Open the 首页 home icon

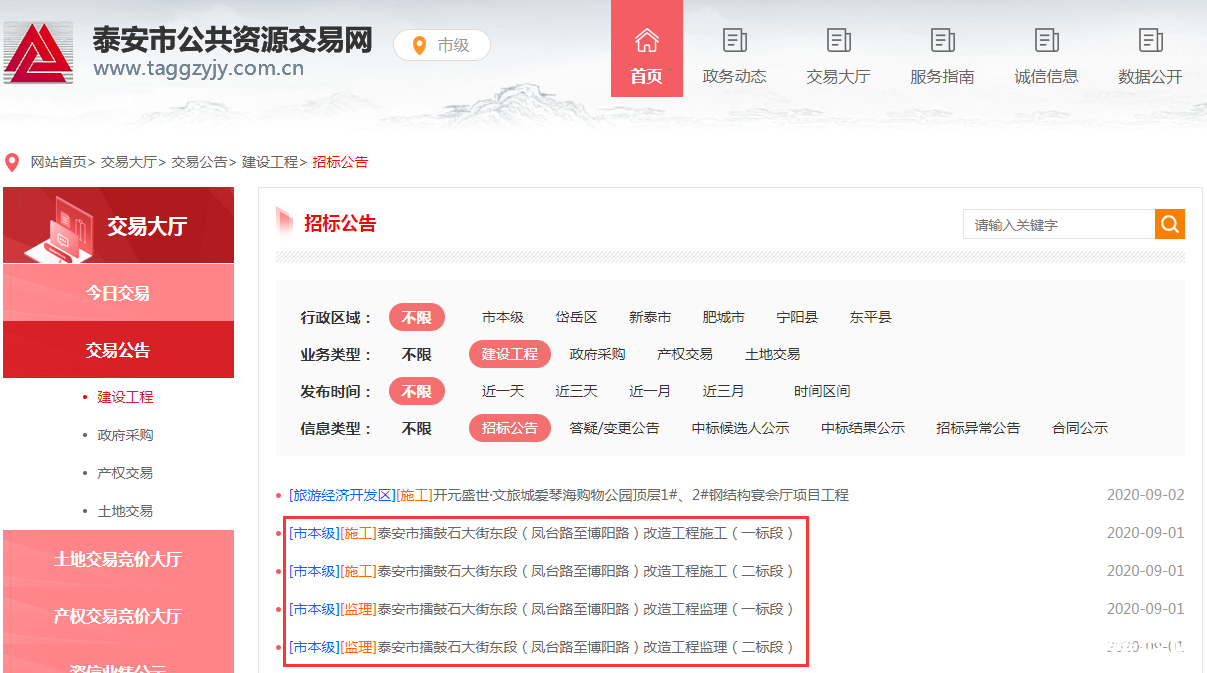[x=647, y=41]
